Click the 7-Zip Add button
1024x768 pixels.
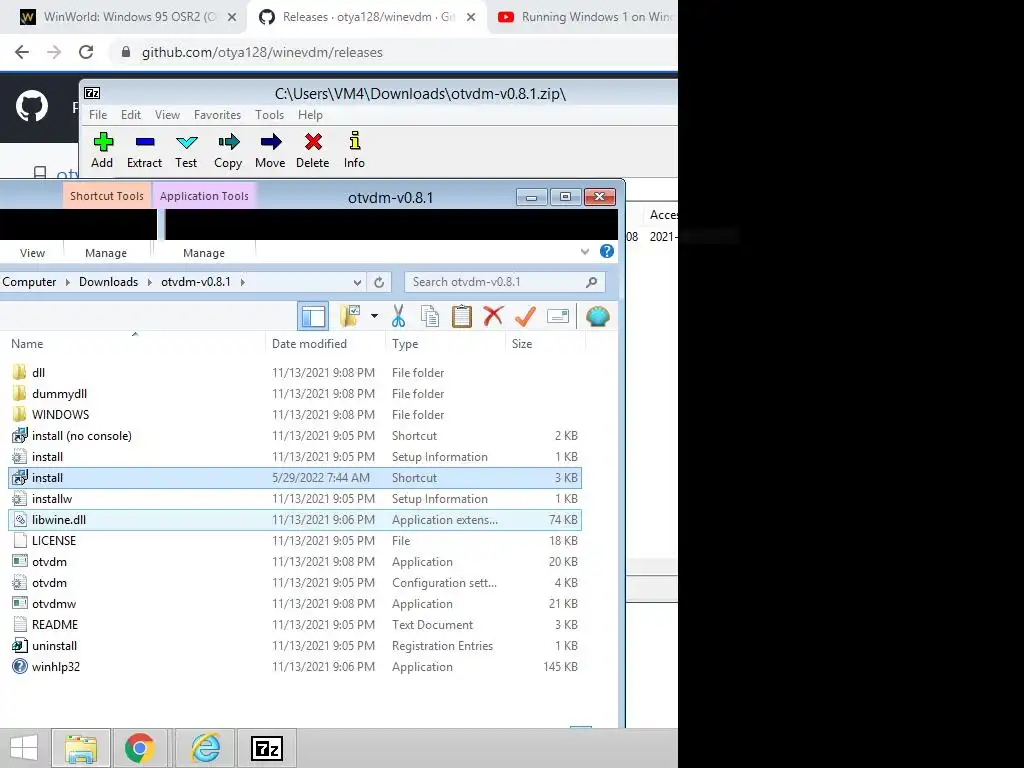coord(102,150)
